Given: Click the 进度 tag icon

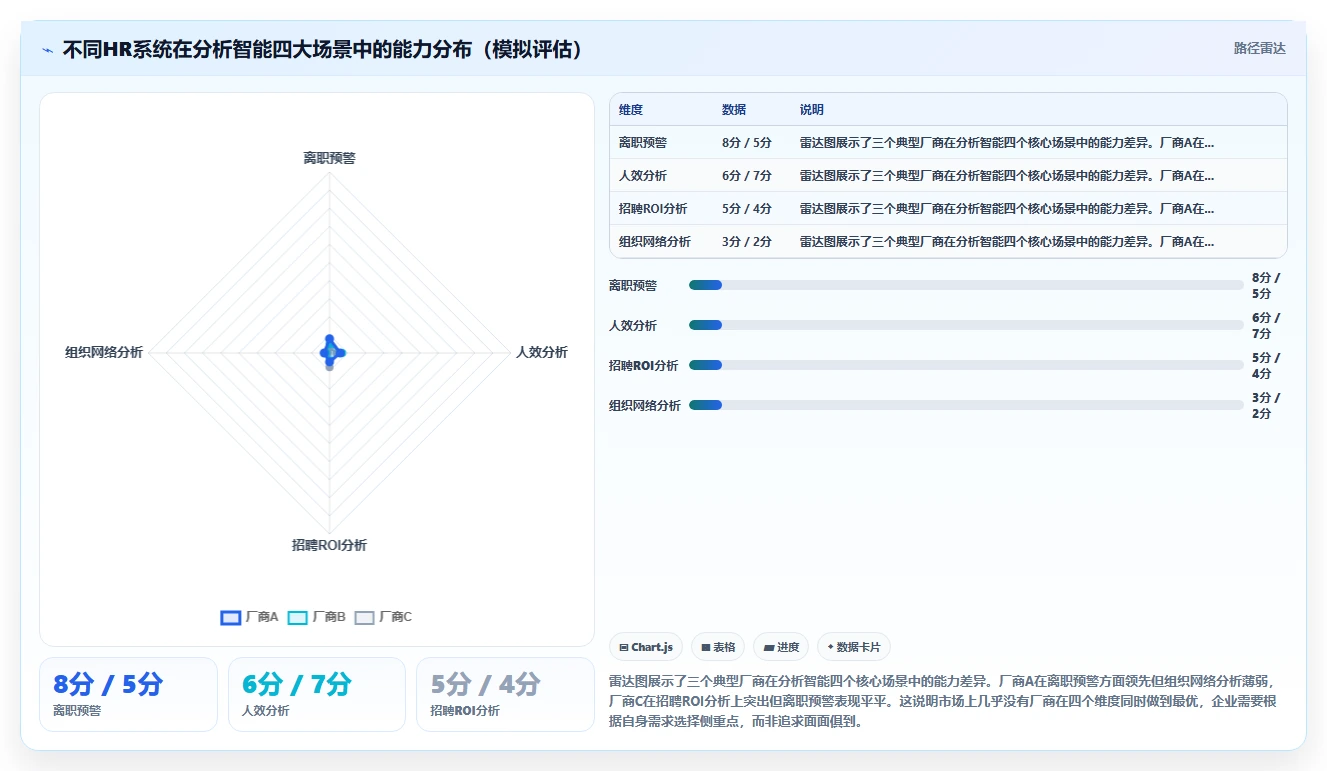Looking at the screenshot, I should tap(768, 648).
